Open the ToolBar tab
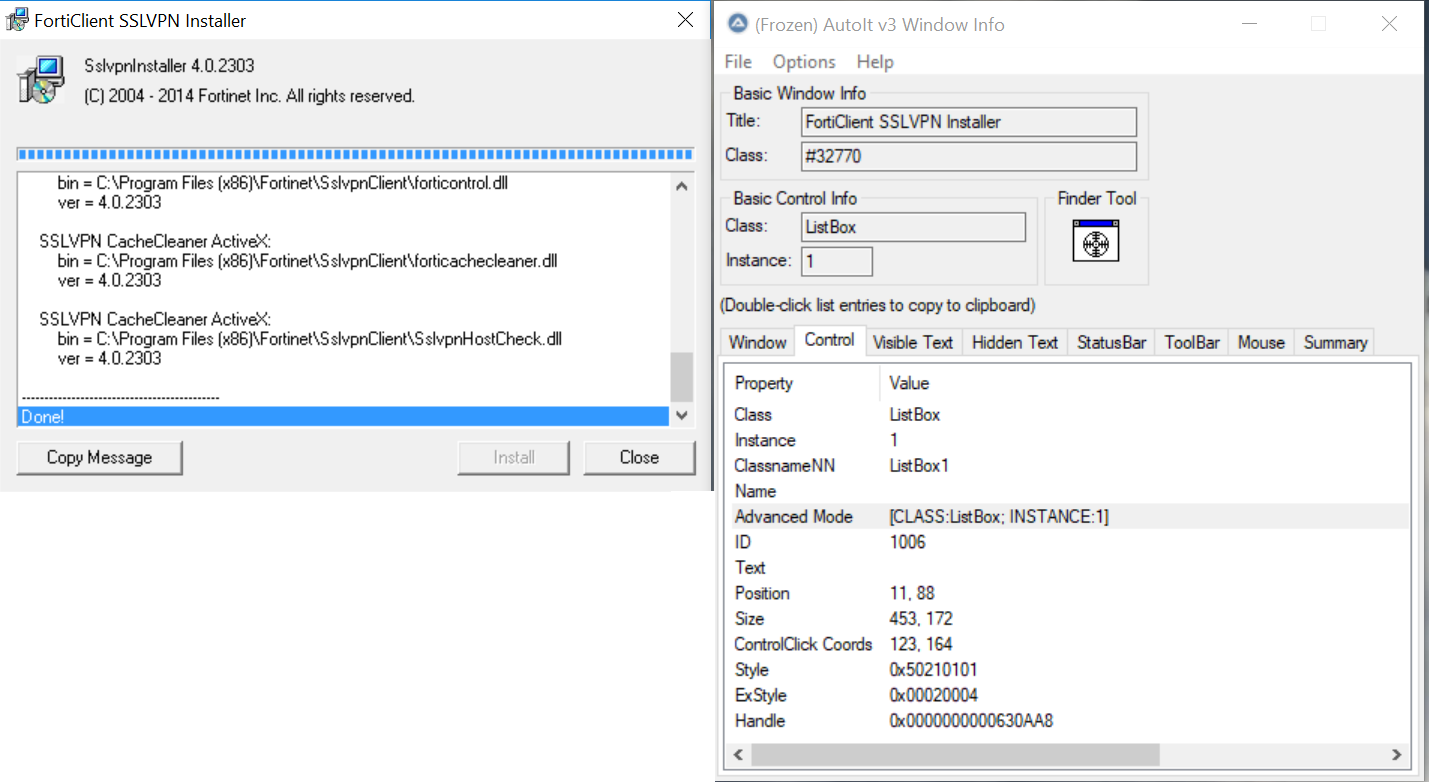The height and width of the screenshot is (782, 1429). [1192, 342]
